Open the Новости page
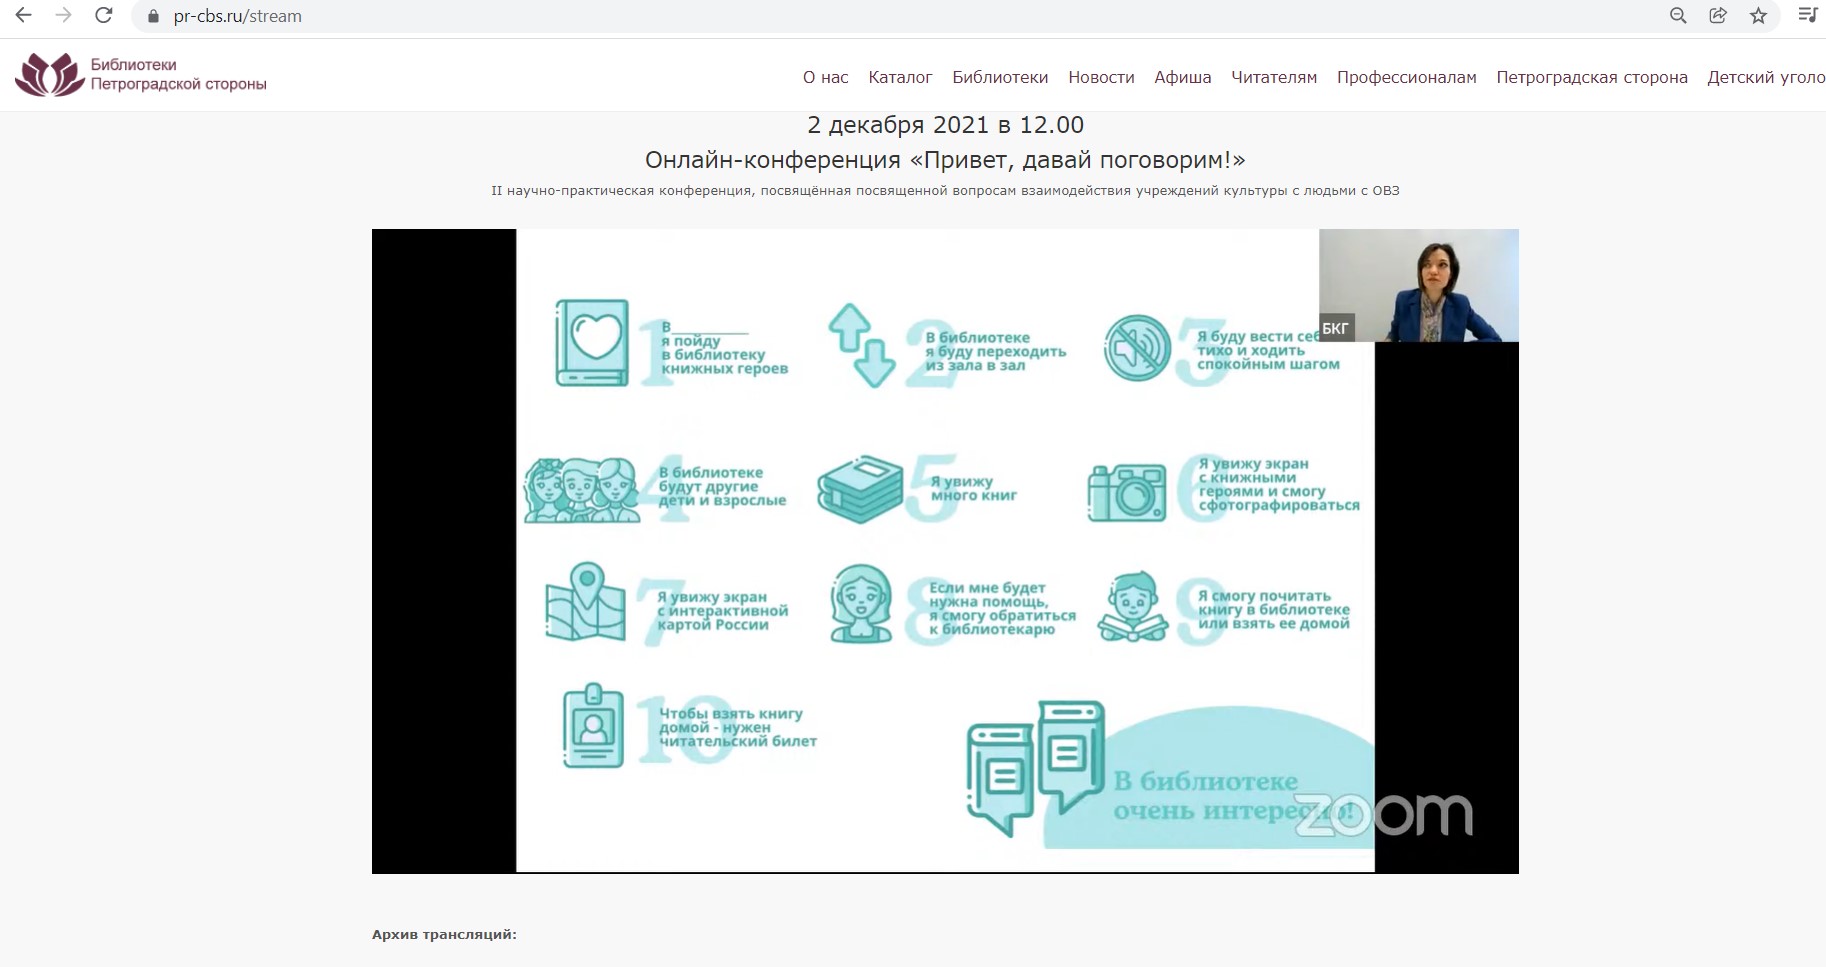 point(1101,77)
